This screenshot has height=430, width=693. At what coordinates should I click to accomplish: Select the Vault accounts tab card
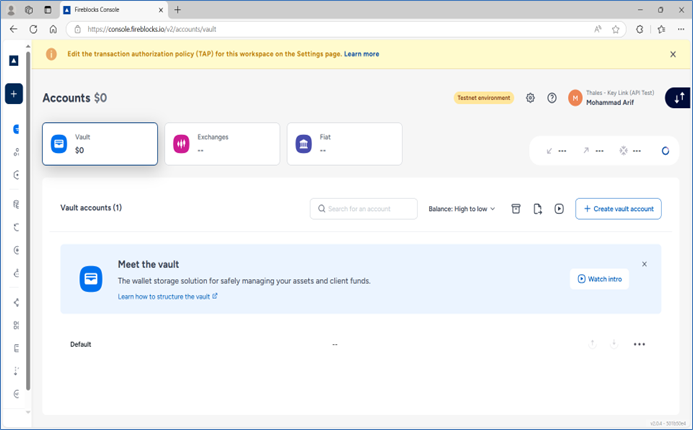[100, 144]
